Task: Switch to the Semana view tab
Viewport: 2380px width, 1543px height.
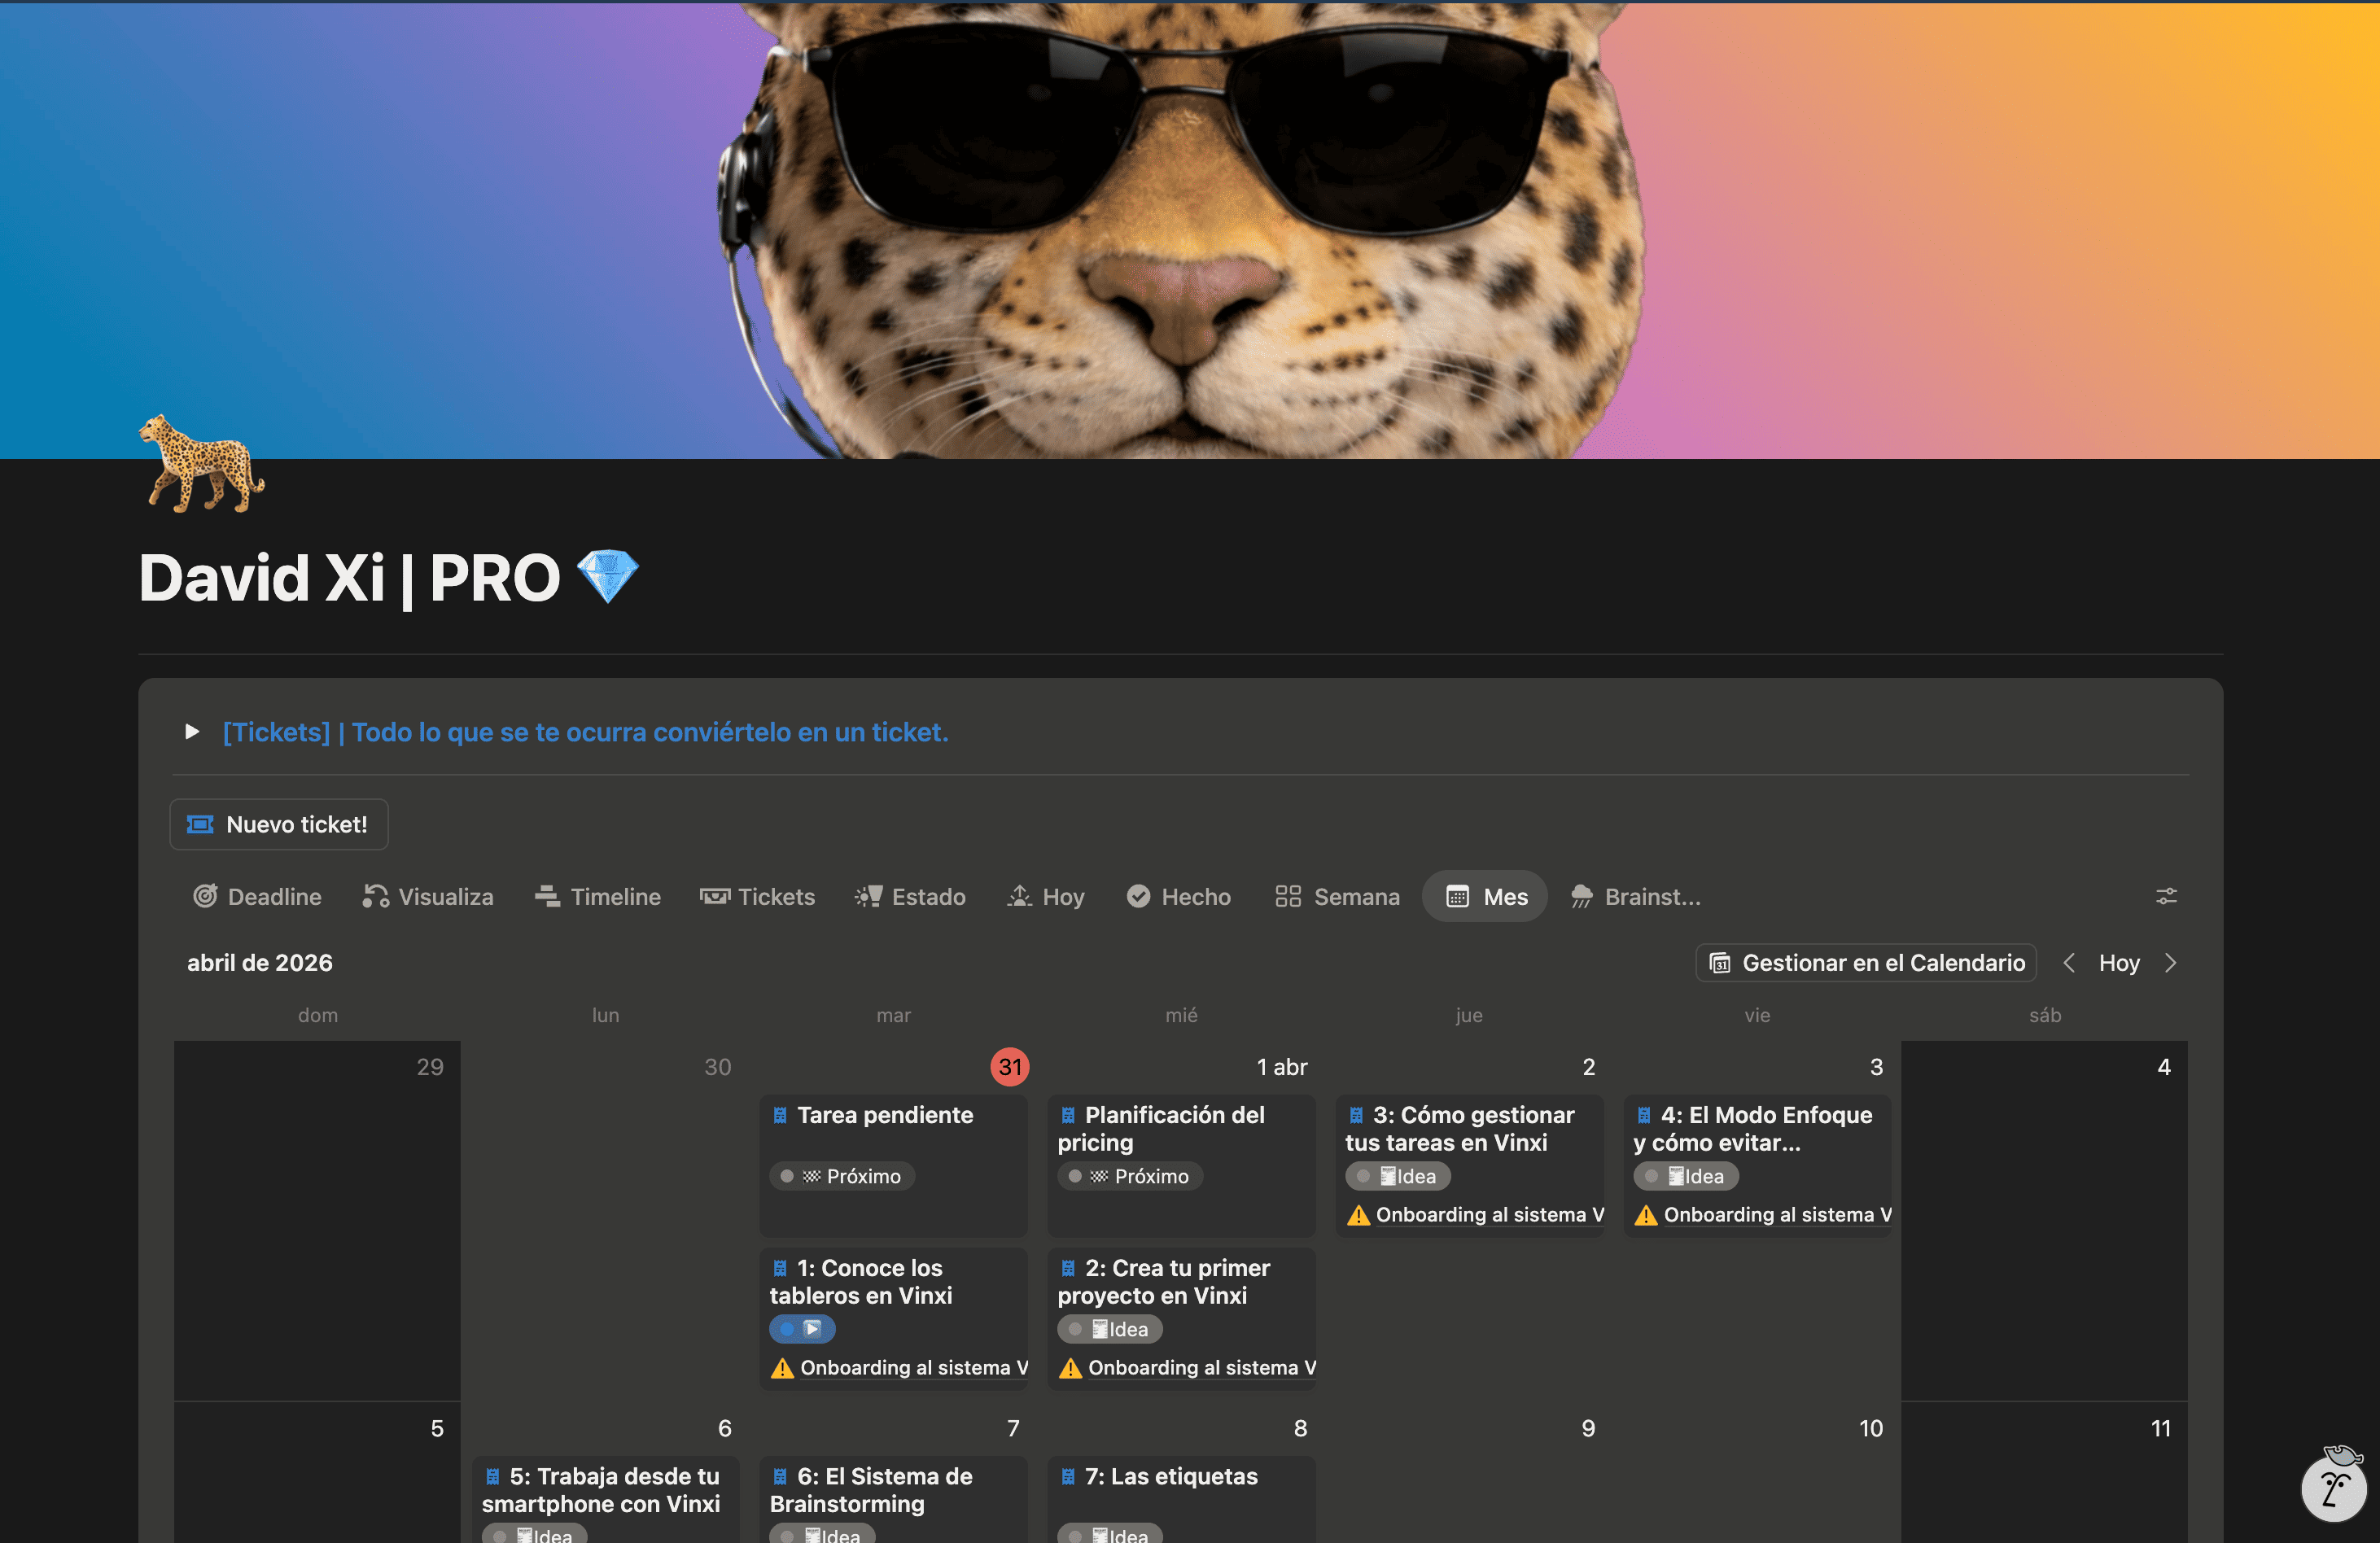Action: (1337, 896)
